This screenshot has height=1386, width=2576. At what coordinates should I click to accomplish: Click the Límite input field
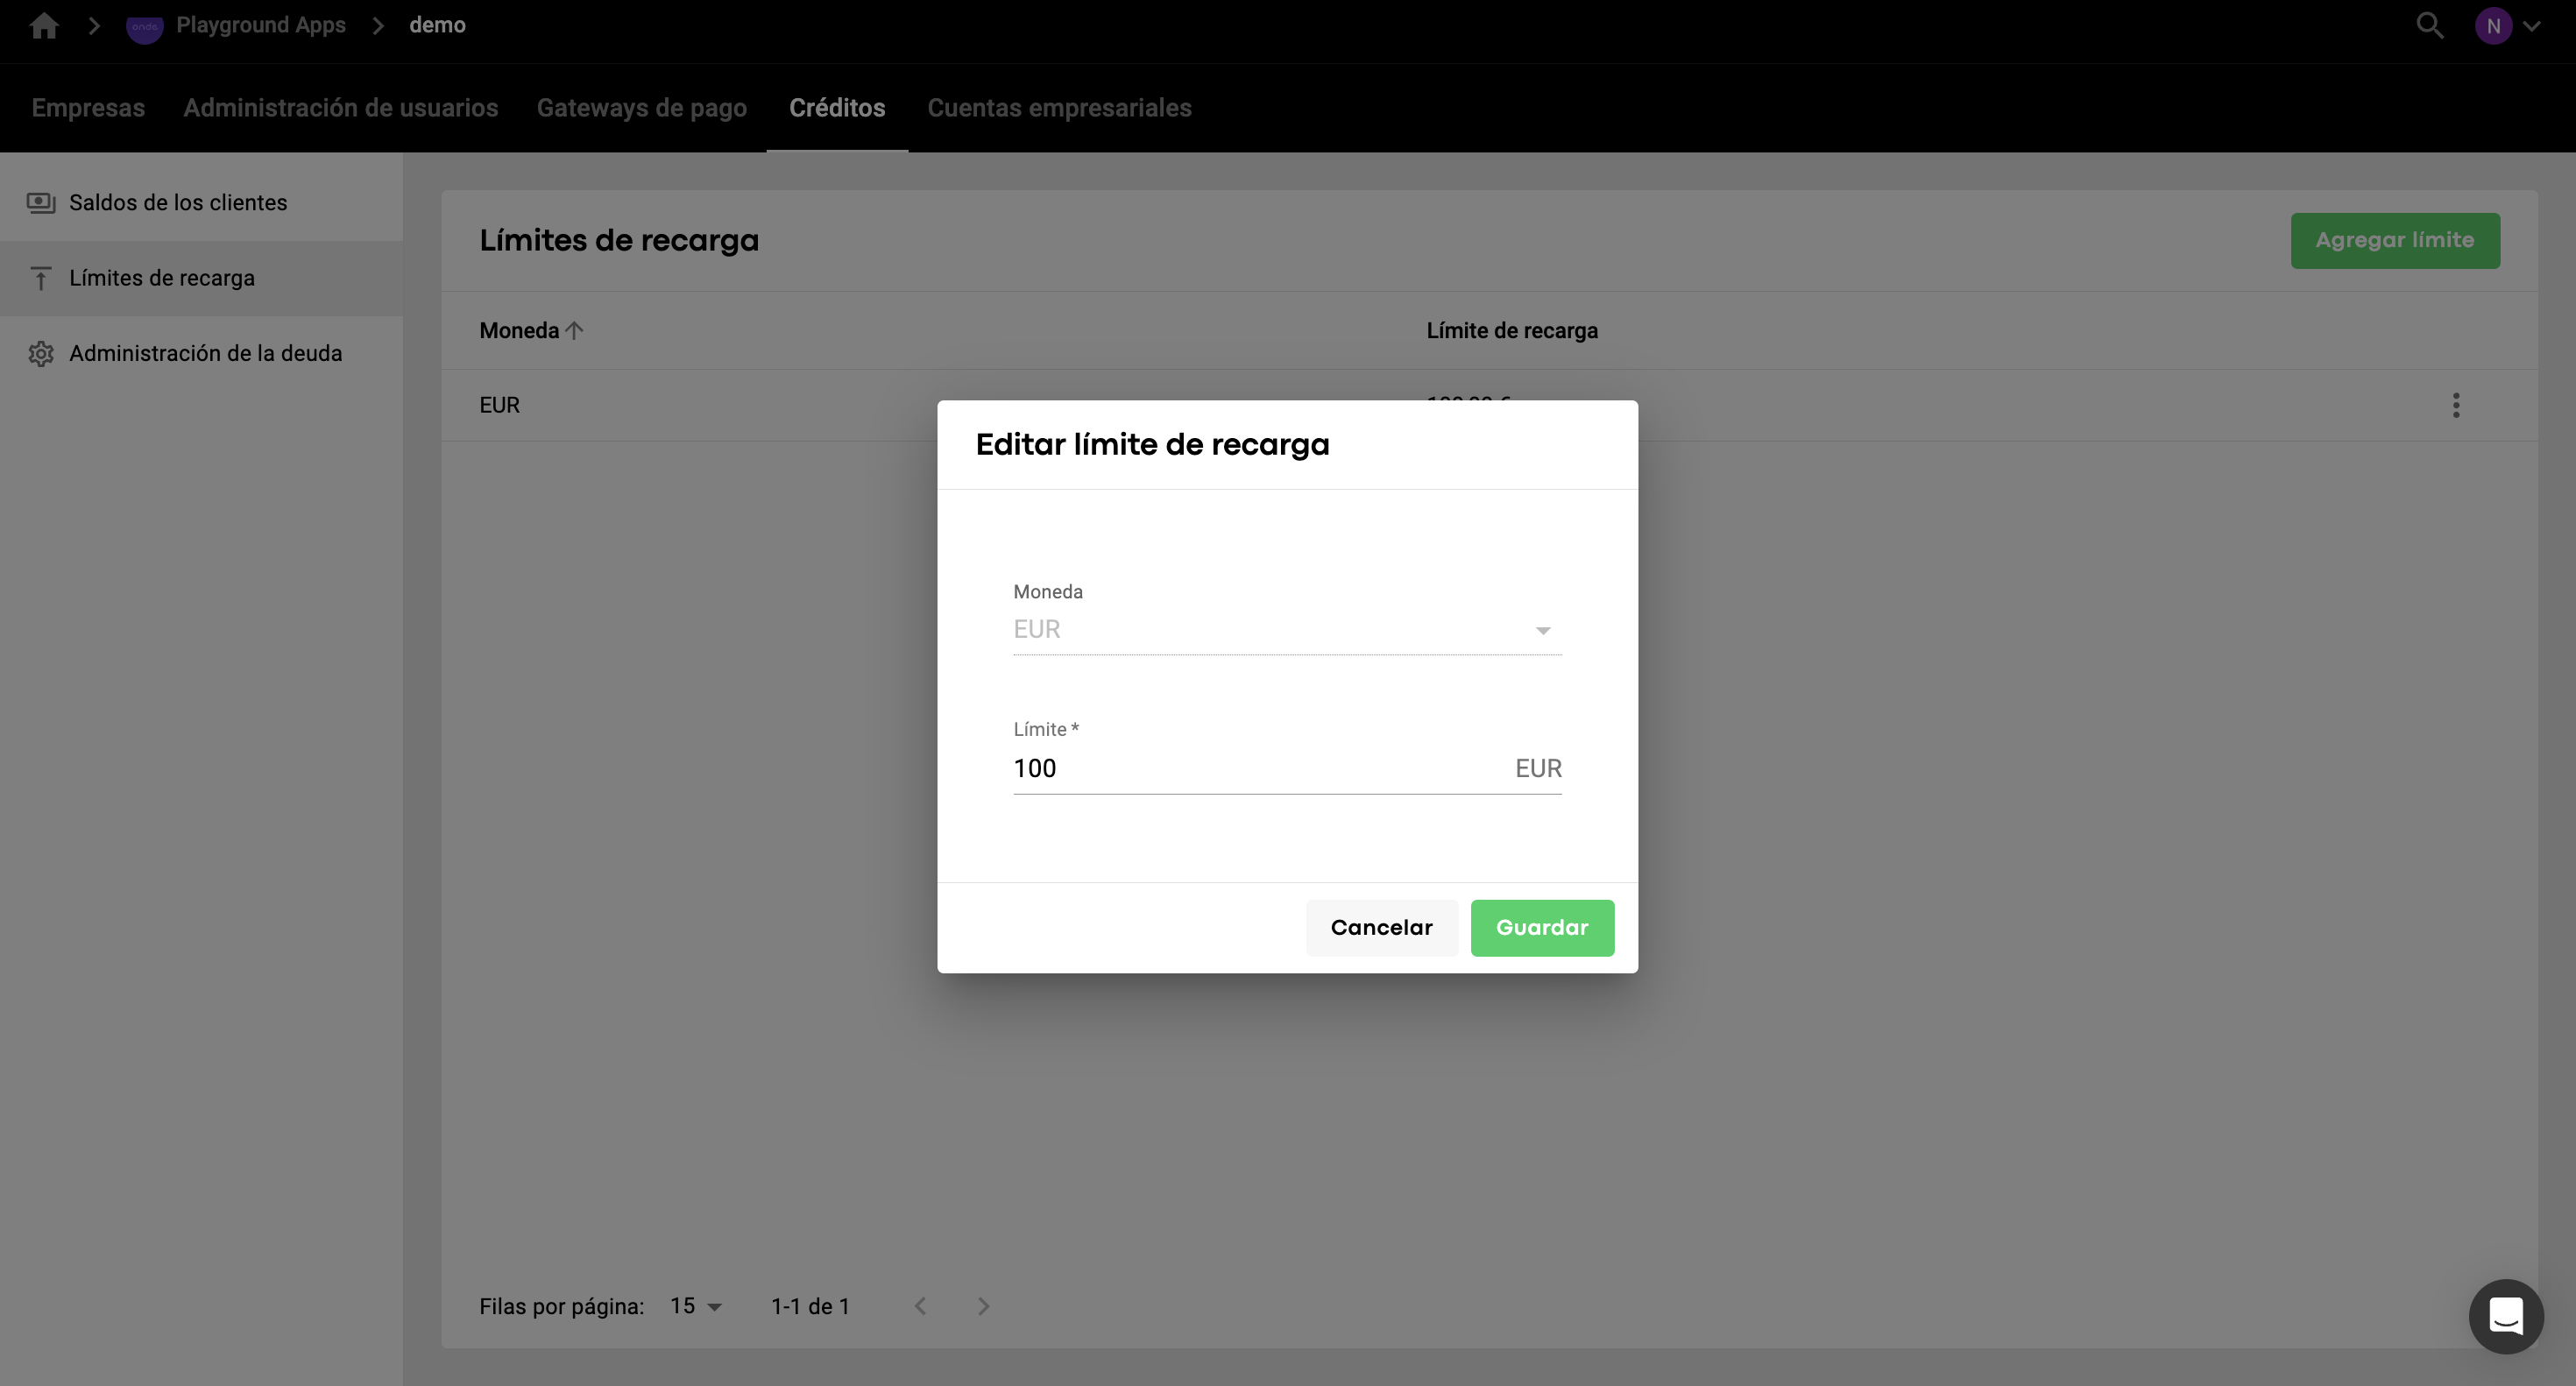click(x=1250, y=768)
